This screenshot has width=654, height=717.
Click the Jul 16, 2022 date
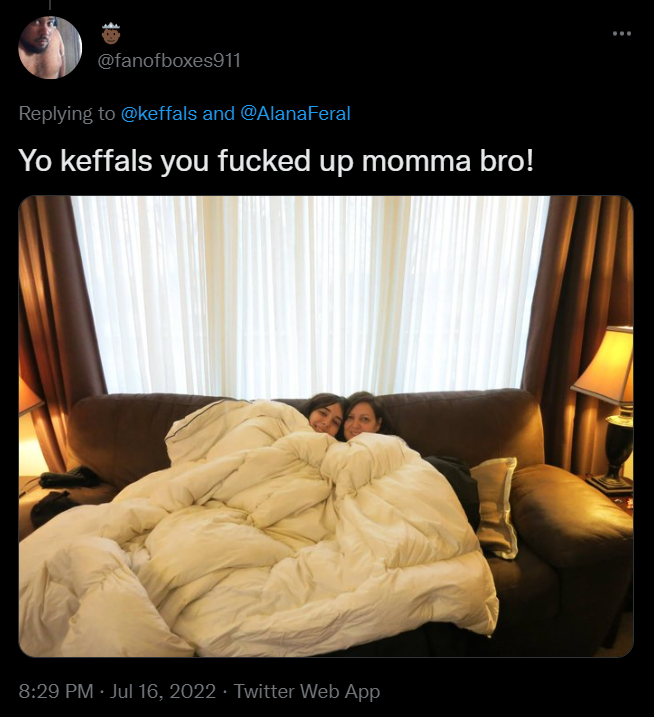[163, 691]
